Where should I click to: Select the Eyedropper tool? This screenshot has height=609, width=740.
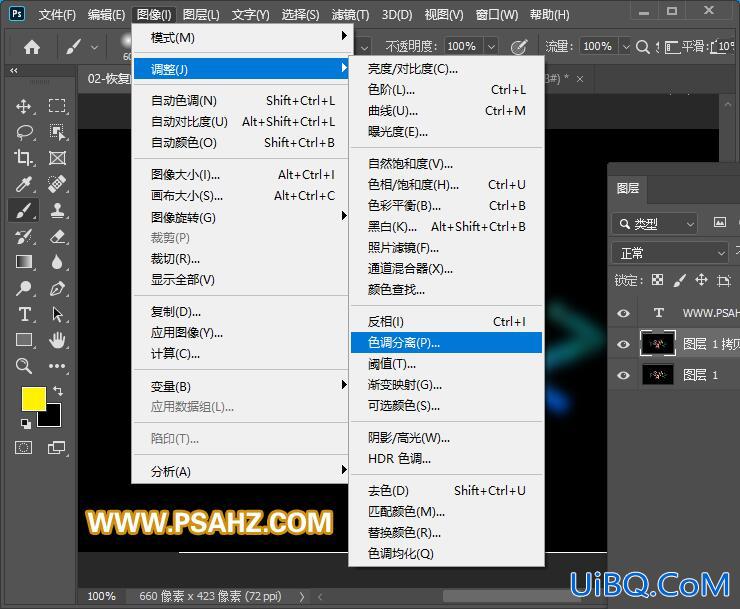(x=24, y=184)
